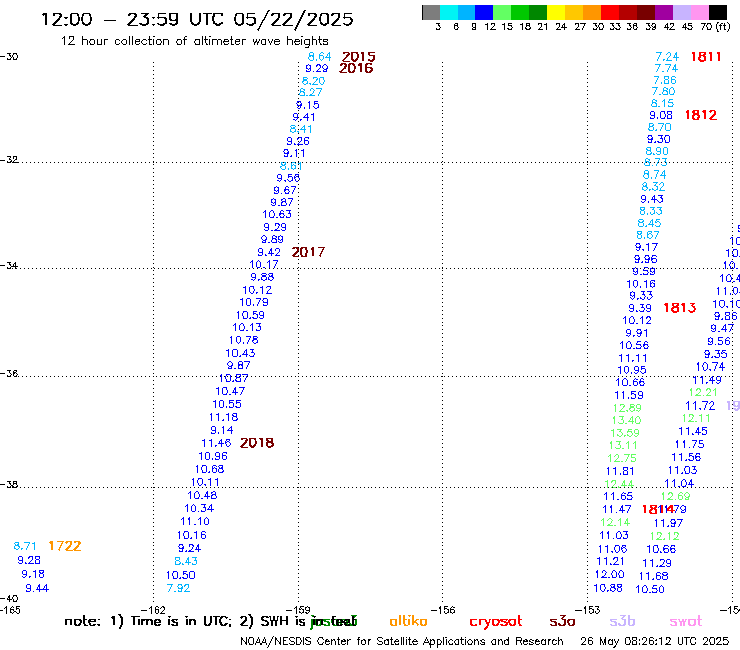Select the 's3b' satellite legend label
Viewport: 740px width, 650px height.
tap(622, 621)
